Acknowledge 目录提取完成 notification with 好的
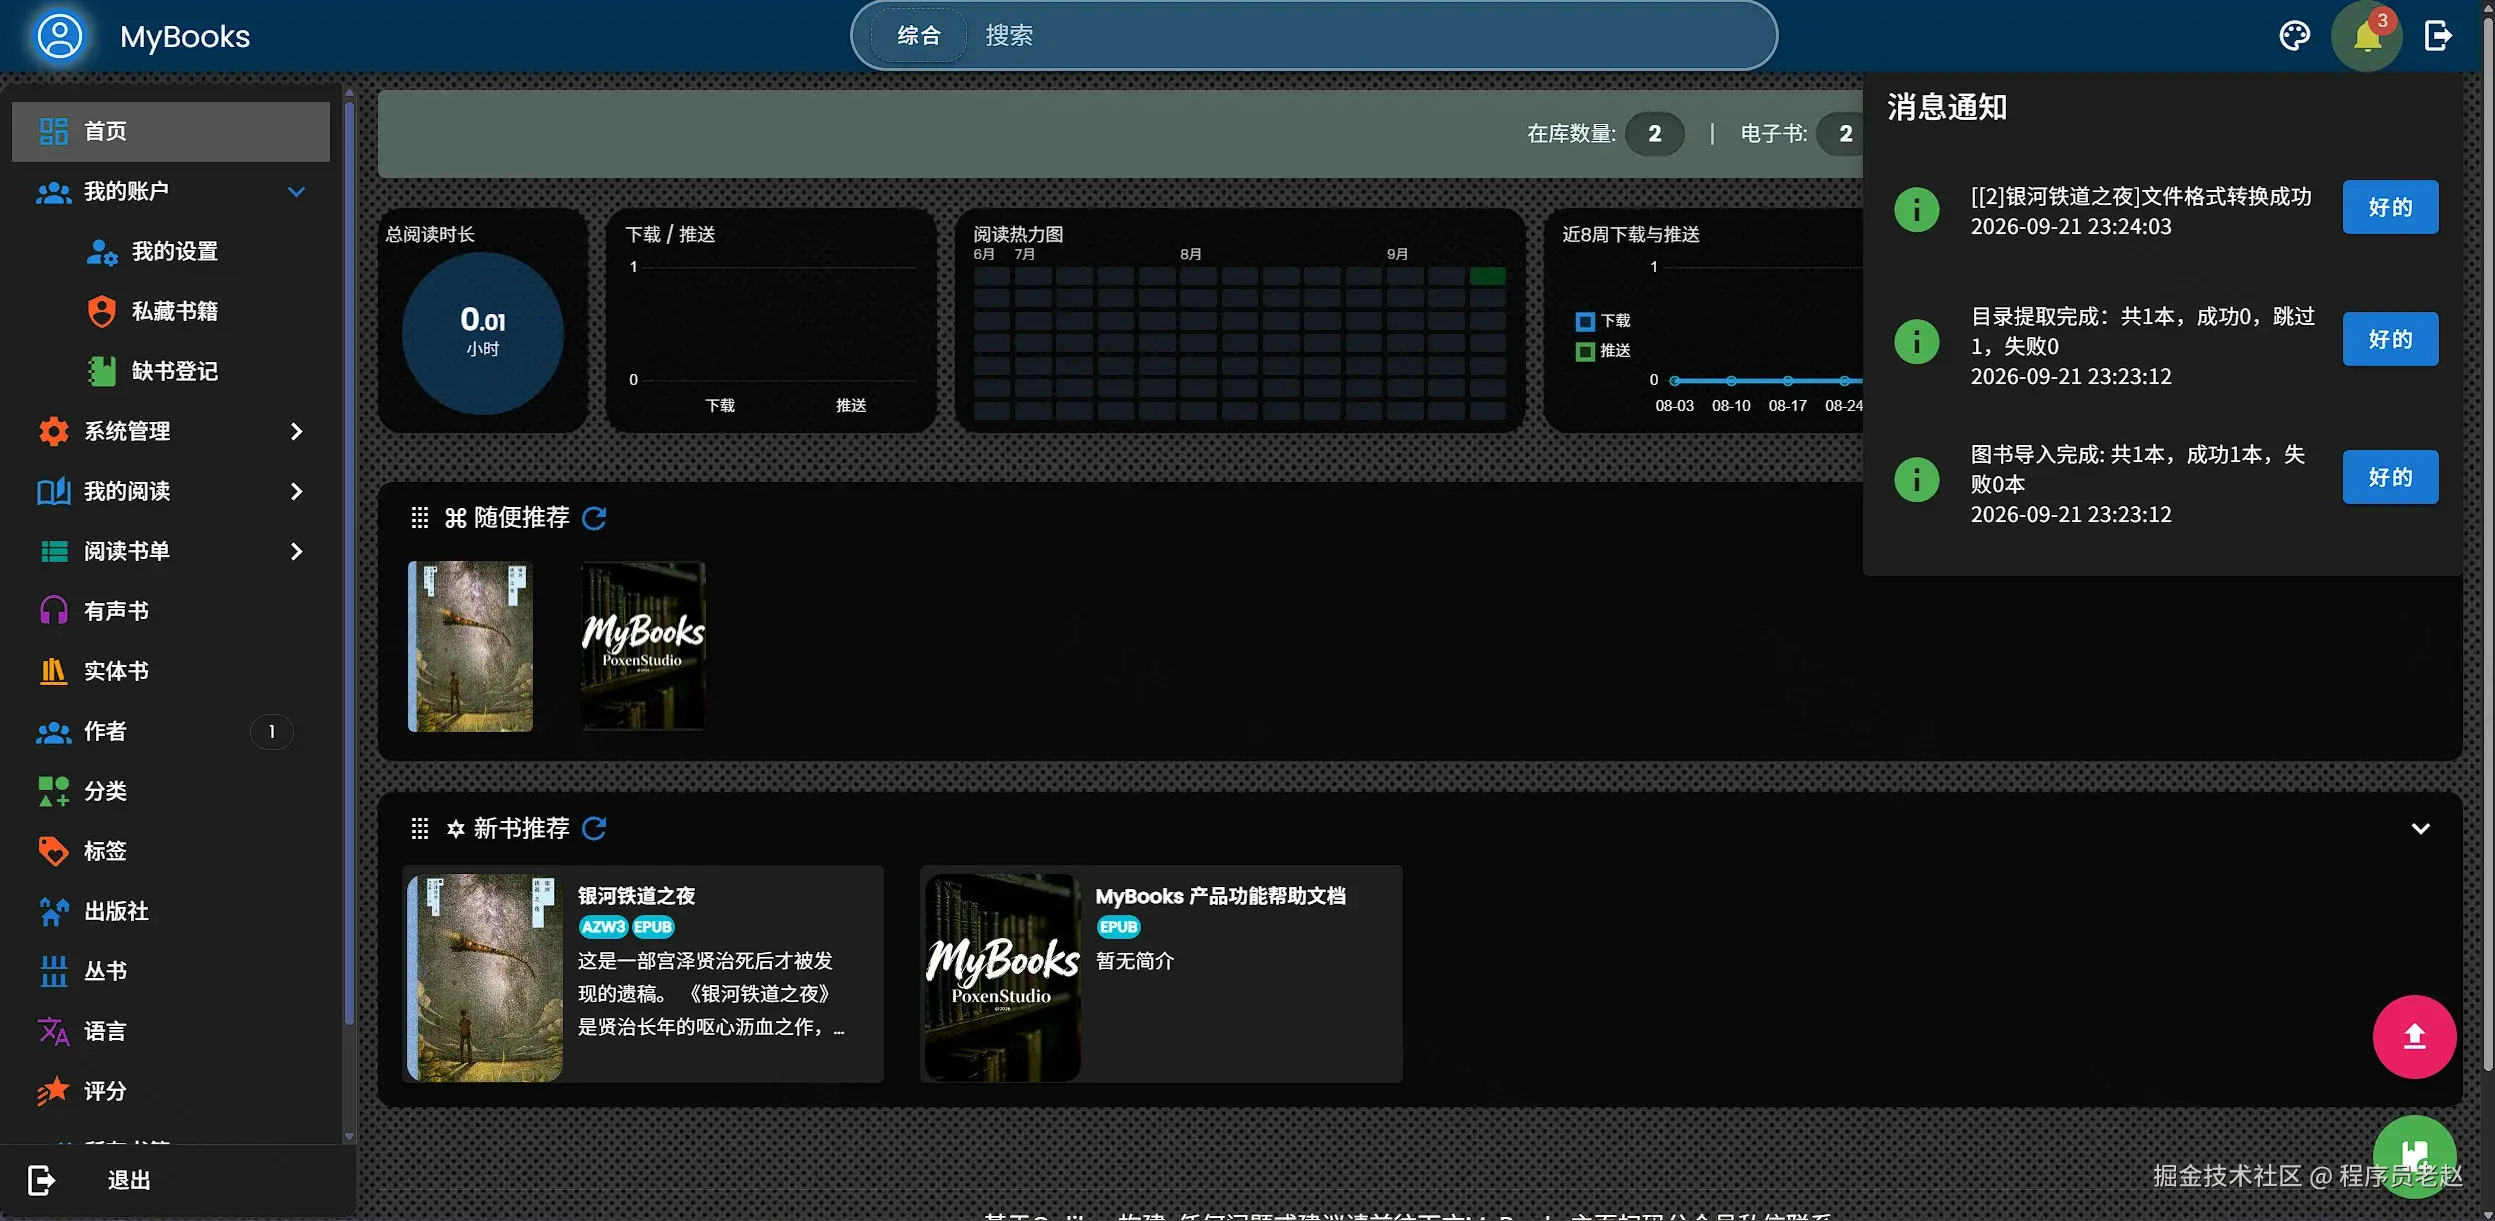This screenshot has height=1221, width=2495. pyautogui.click(x=2390, y=340)
